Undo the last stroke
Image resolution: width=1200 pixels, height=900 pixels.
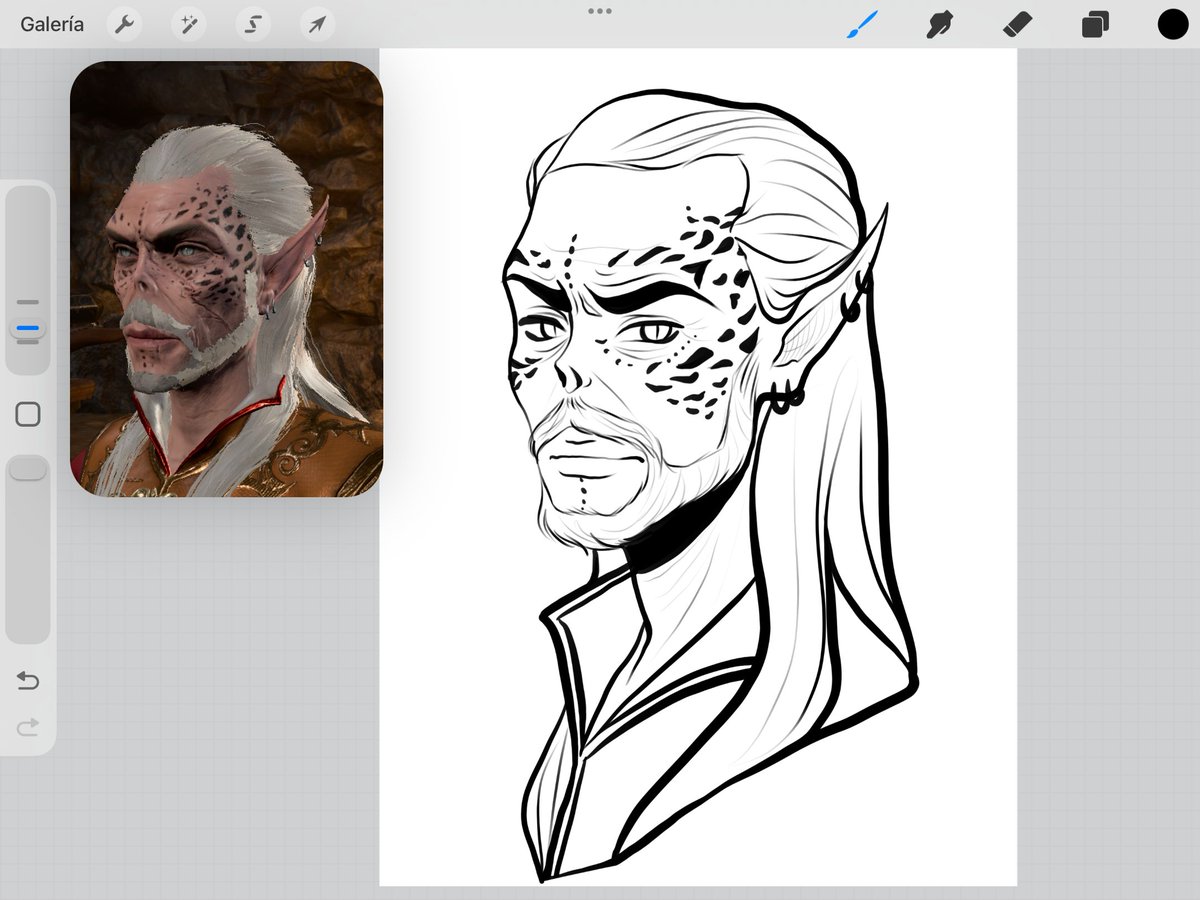tap(28, 682)
